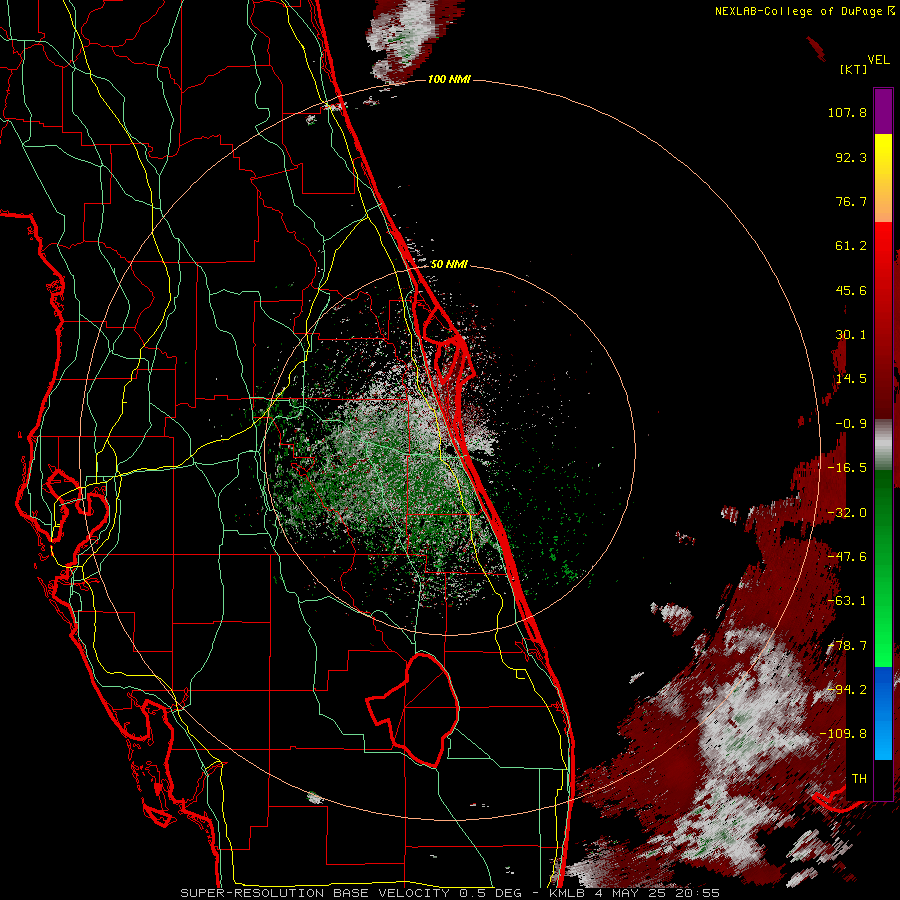The image size is (900, 900).
Task: Click the yellow segment of the velocity color bar
Action: [883, 155]
